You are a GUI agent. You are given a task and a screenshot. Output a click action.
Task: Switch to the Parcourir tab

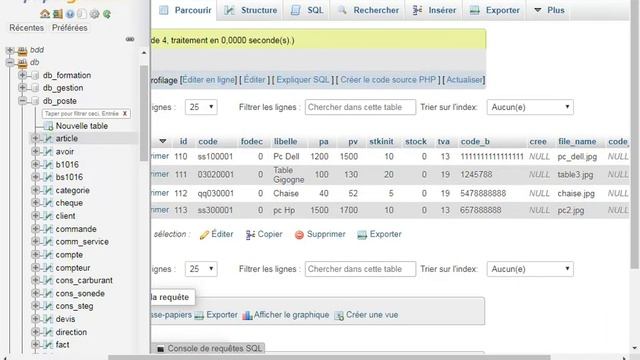pos(186,10)
